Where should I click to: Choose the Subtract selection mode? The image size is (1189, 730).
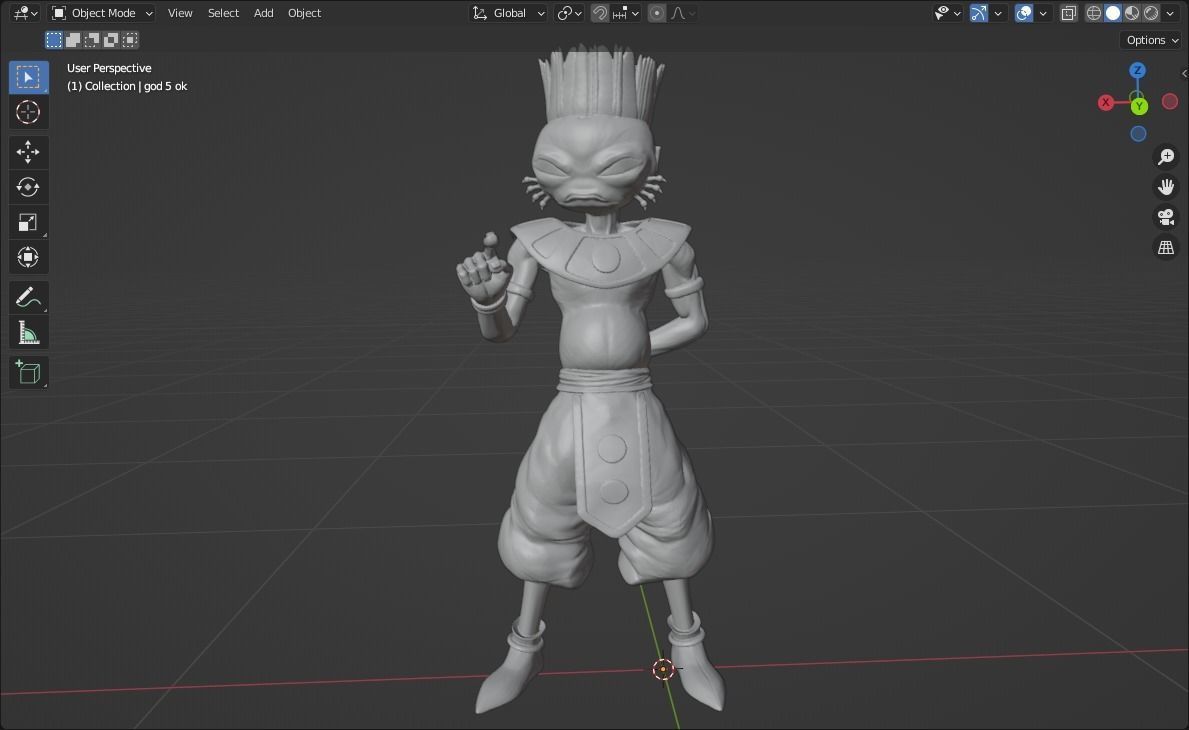[x=92, y=39]
